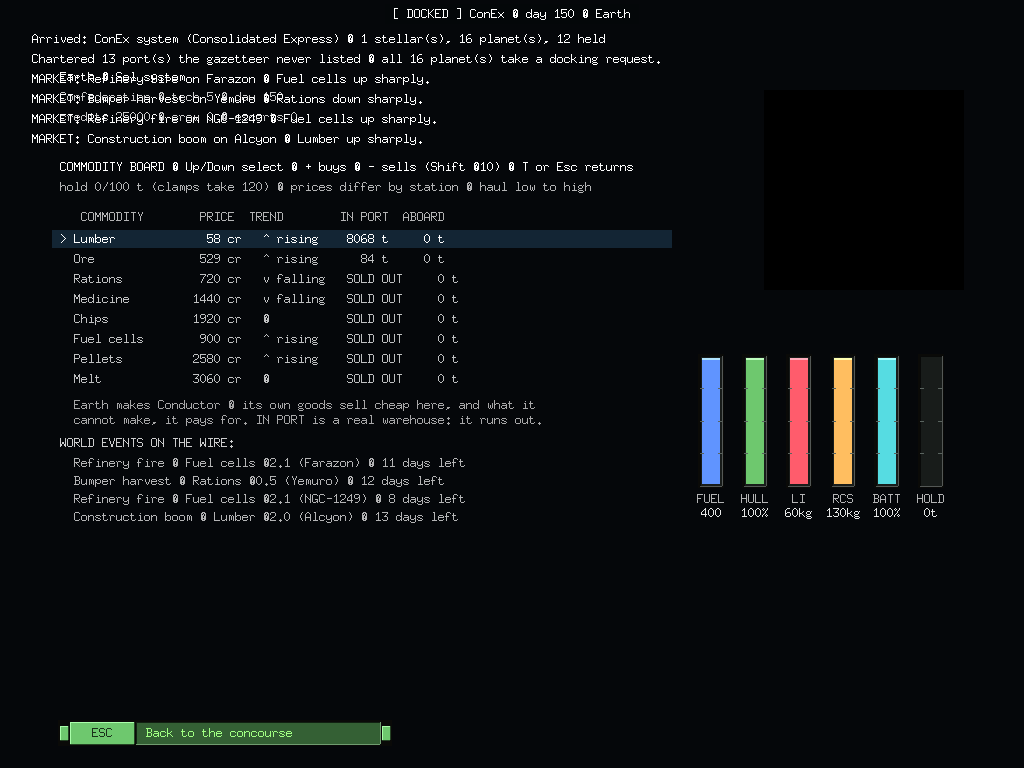This screenshot has width=1024, height=768.
Task: Click the black viewport panel
Action: pos(864,190)
